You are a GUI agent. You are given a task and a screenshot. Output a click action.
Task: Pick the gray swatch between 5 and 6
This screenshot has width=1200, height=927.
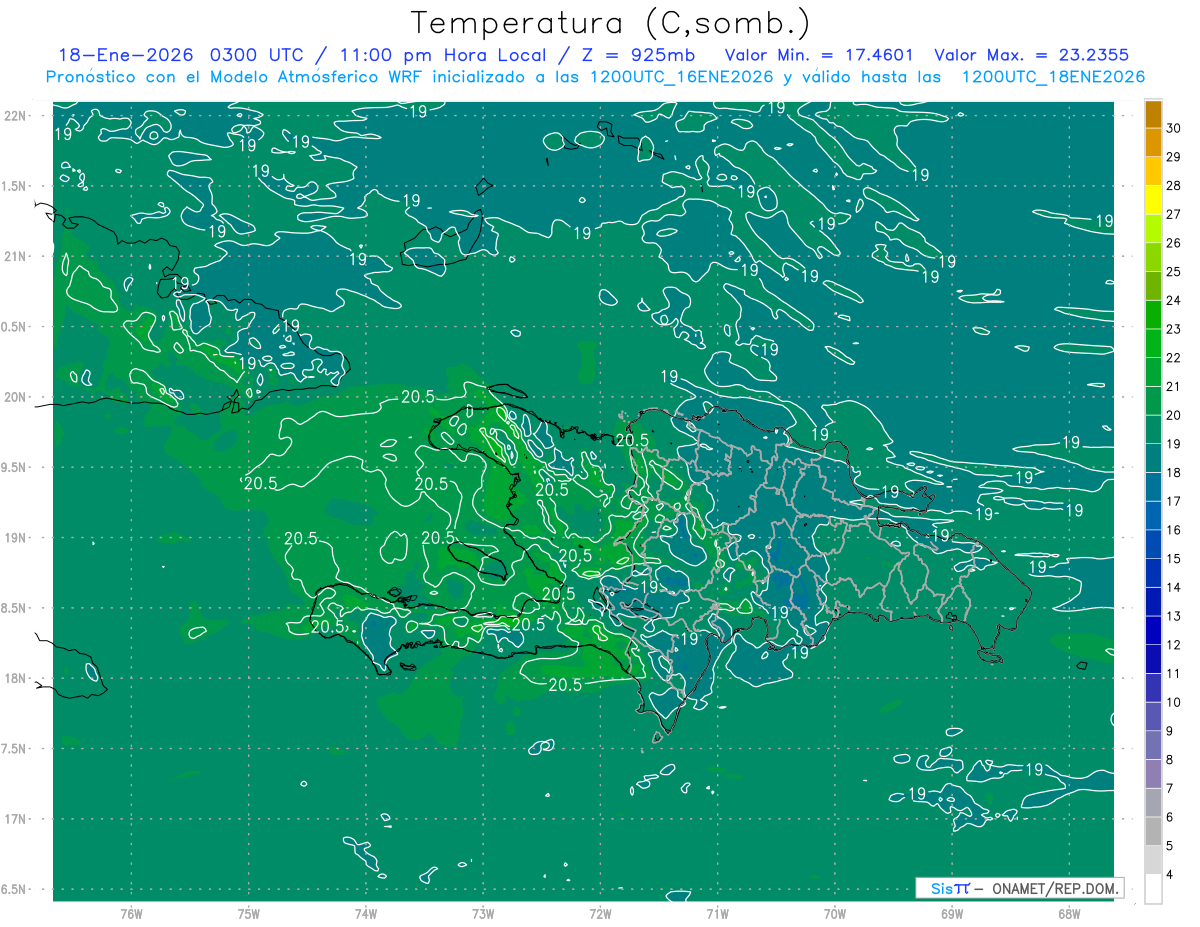[x=1153, y=831]
